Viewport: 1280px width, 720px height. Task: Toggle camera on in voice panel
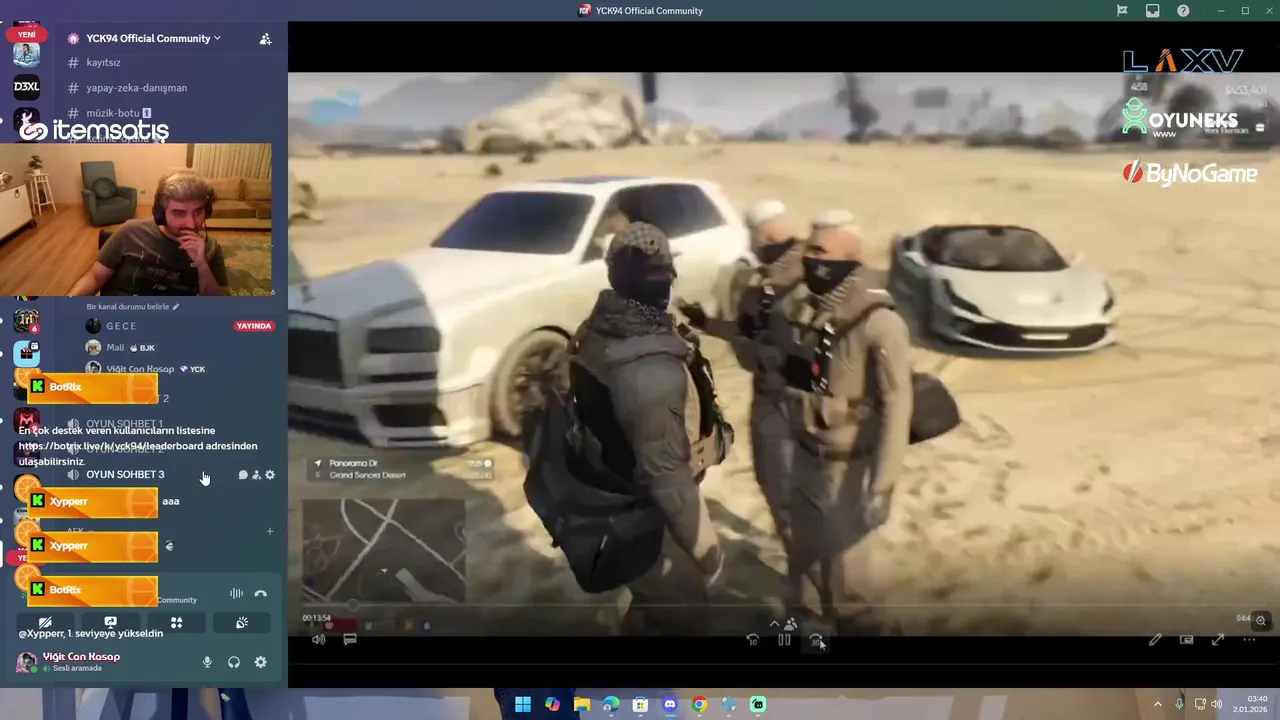(45, 622)
